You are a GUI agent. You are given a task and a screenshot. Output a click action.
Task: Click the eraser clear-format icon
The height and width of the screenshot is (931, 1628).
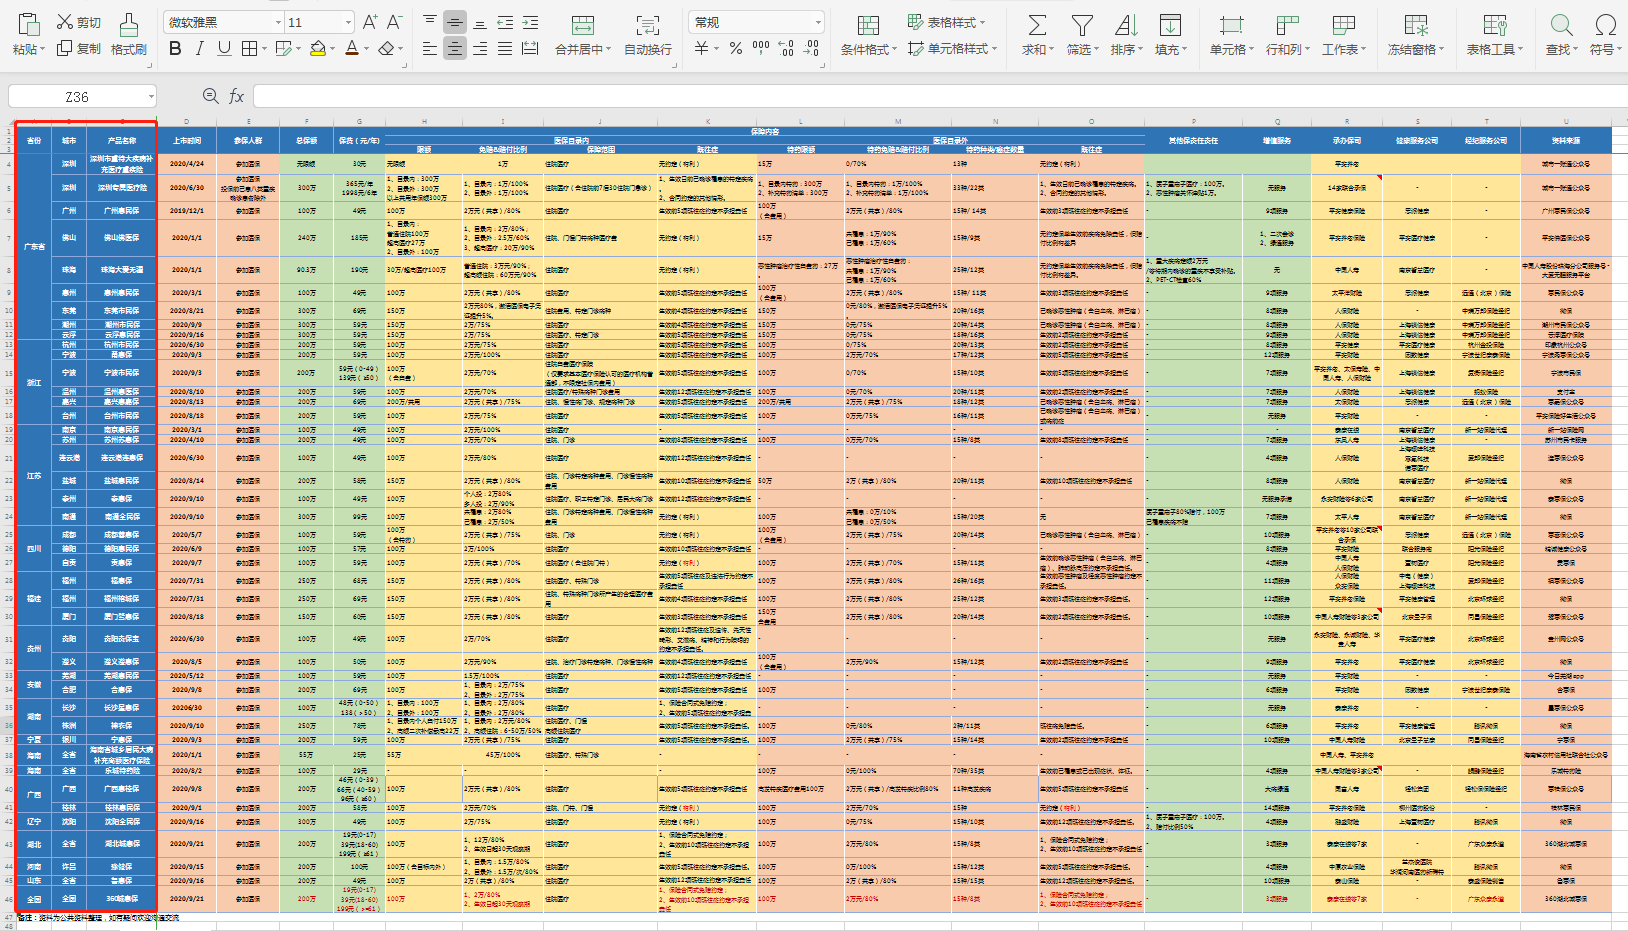(386, 48)
